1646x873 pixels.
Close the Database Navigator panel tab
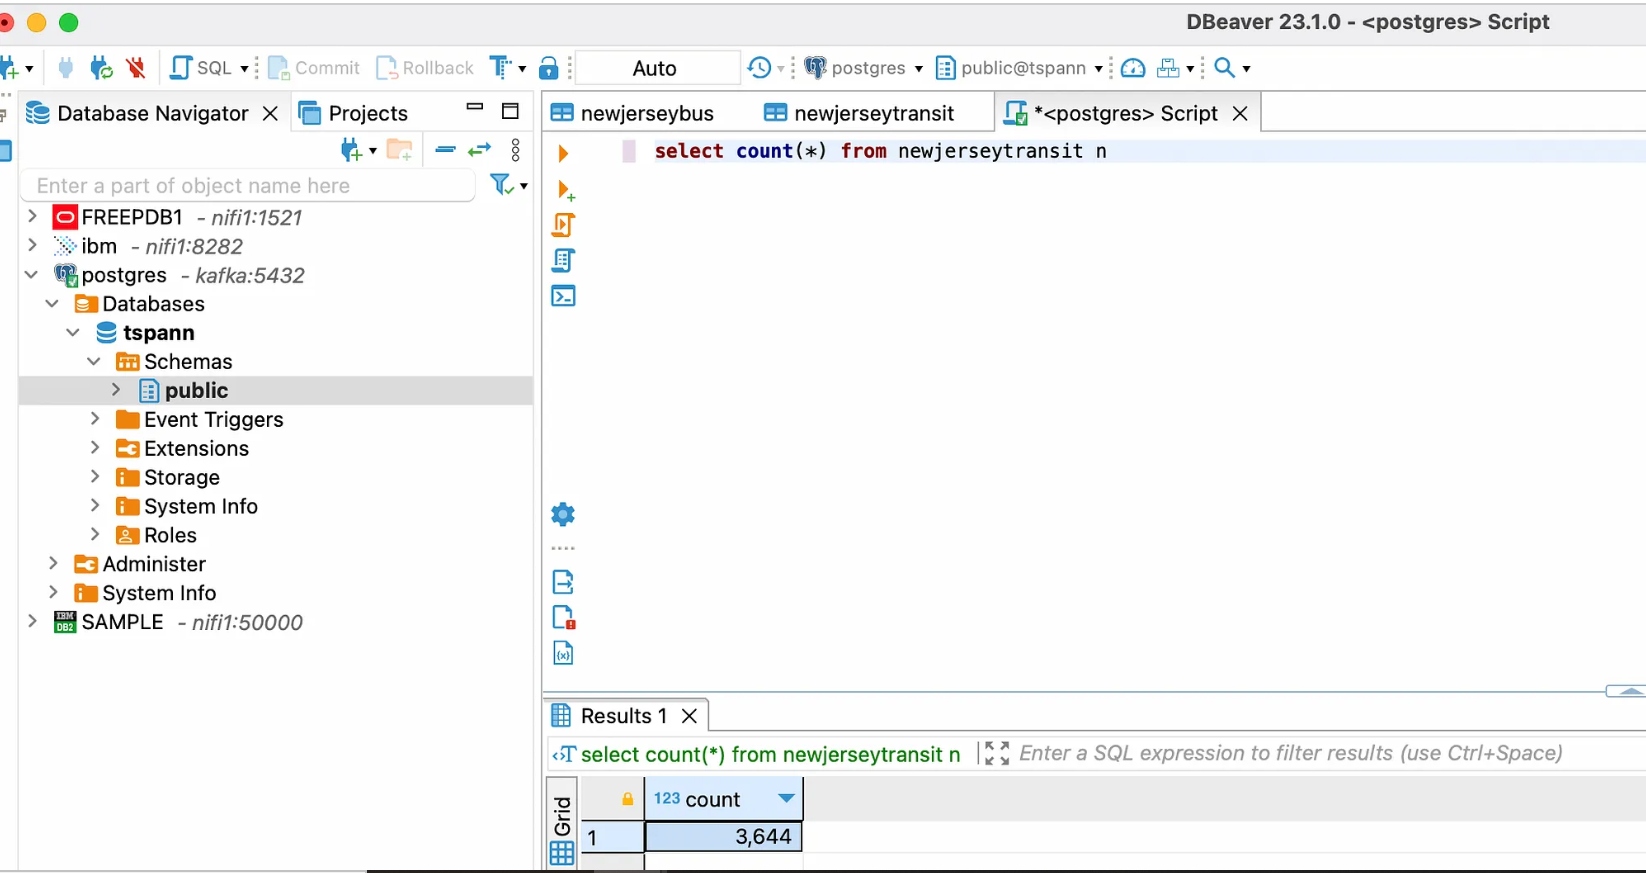[270, 114]
